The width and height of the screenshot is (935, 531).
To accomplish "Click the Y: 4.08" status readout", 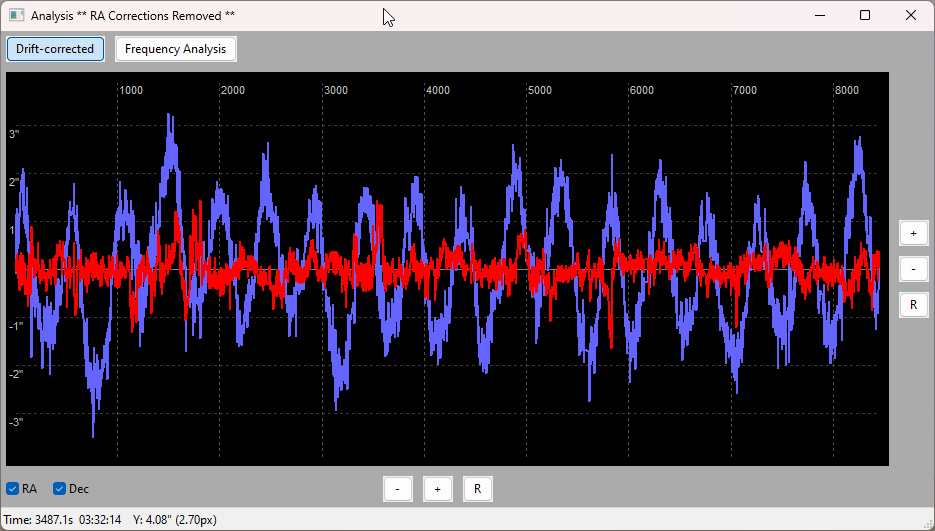I will [x=175, y=520].
